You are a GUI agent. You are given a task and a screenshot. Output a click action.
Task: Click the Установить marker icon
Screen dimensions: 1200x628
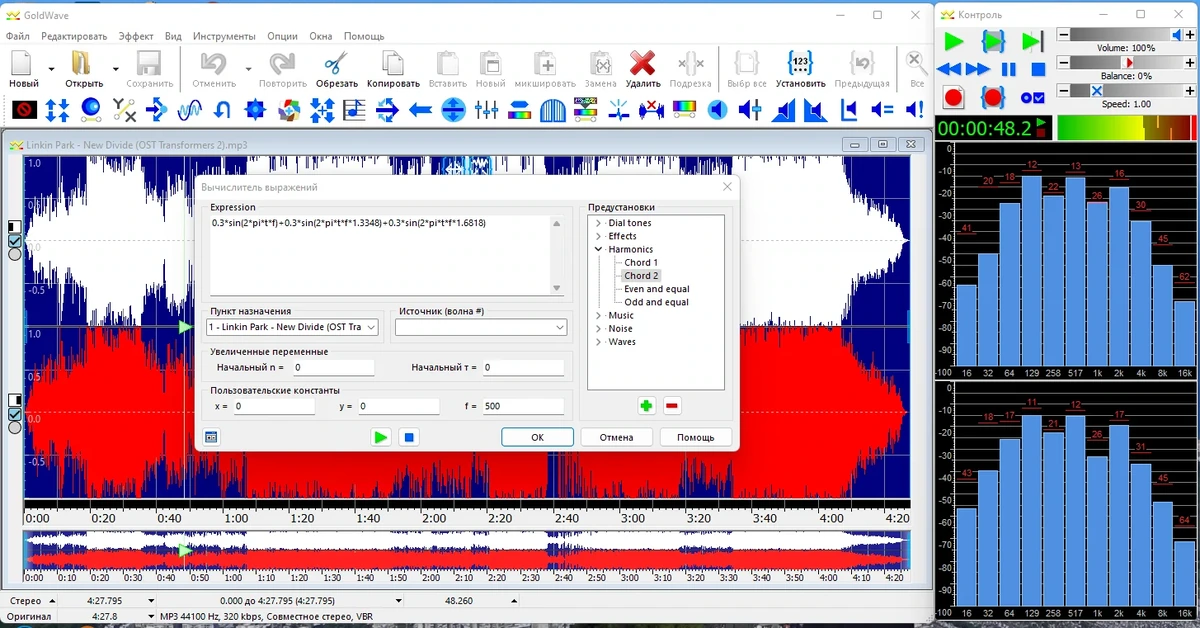coord(800,63)
